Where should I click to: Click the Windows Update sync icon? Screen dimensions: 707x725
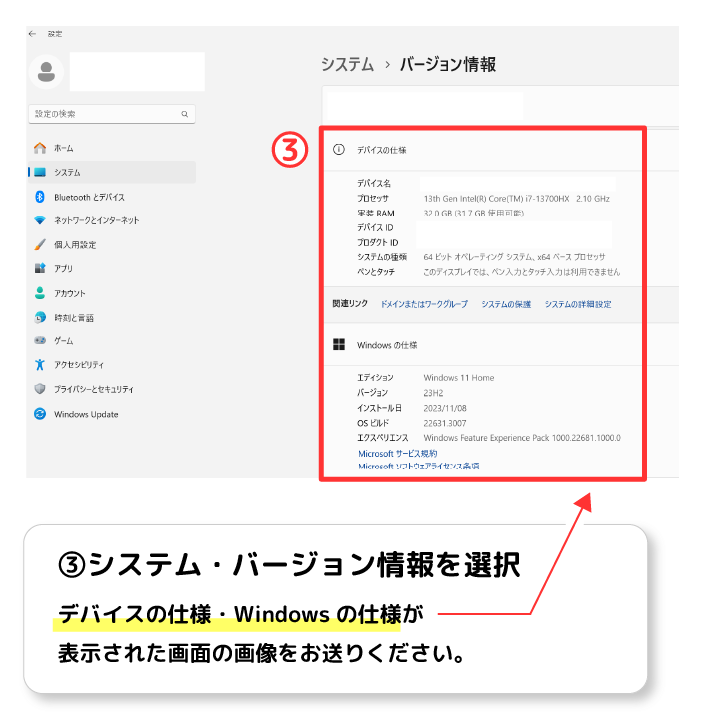coord(40,414)
